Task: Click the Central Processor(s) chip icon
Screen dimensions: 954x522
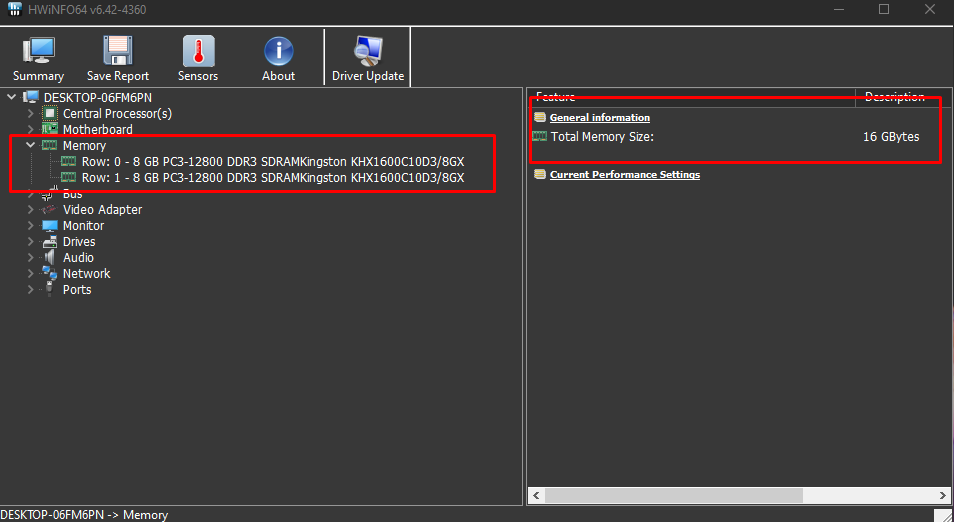Action: [x=50, y=114]
